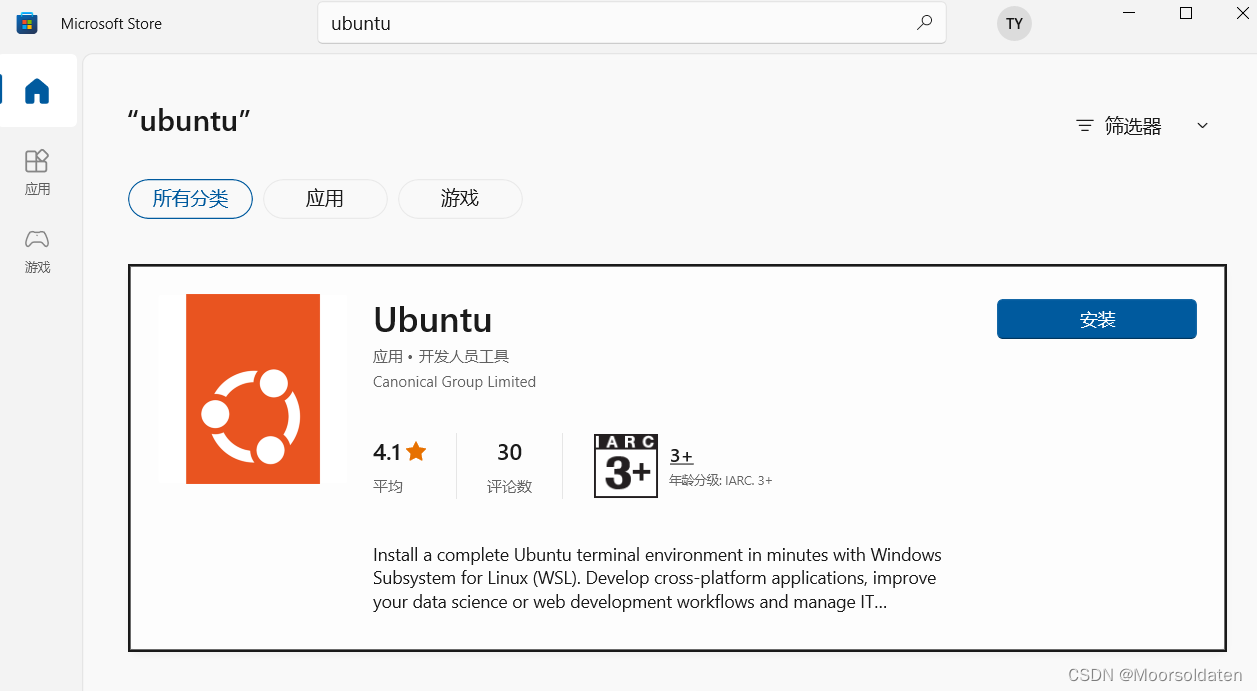Click the Microsoft Store logo icon

[x=25, y=22]
